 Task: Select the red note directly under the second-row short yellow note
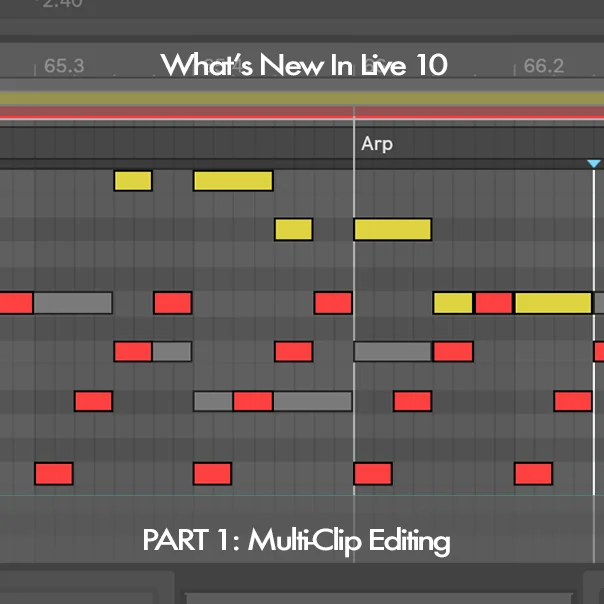point(294,352)
